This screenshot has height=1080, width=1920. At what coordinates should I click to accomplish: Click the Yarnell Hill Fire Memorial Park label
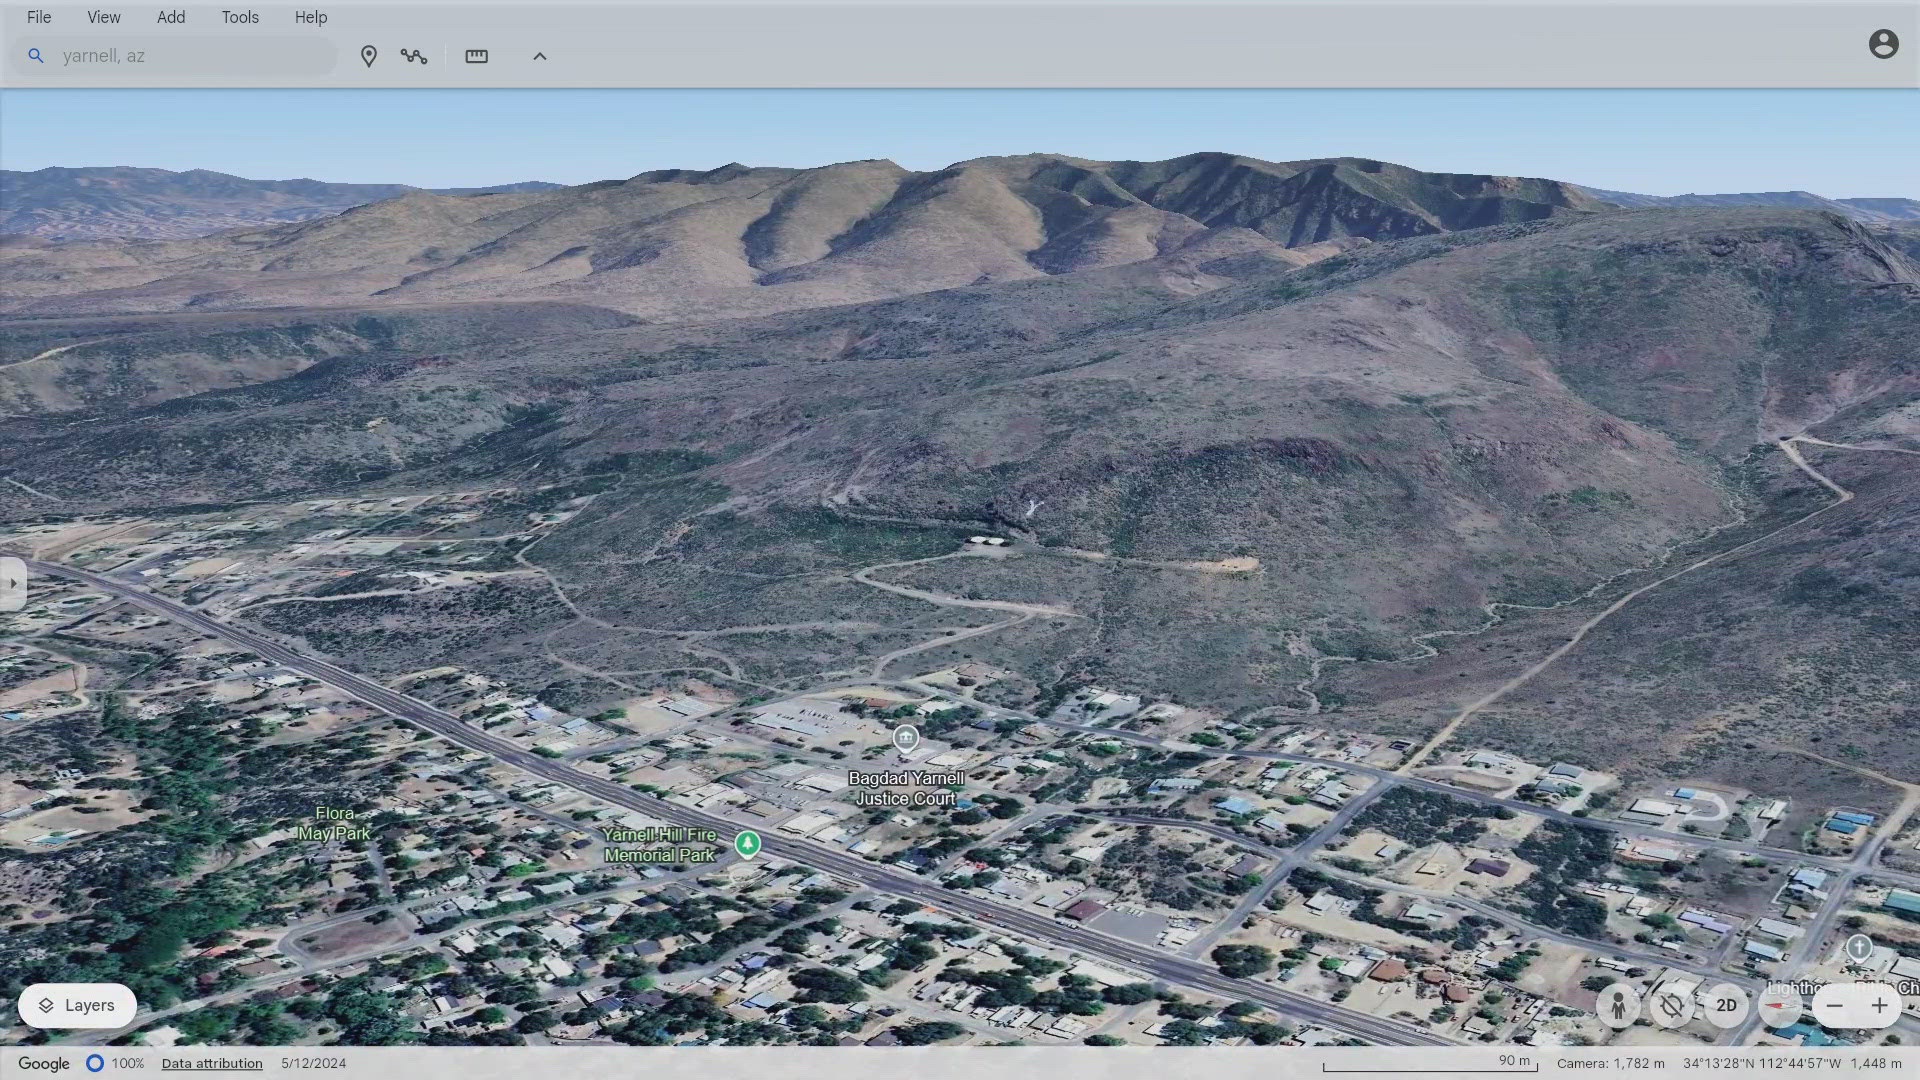(660, 845)
